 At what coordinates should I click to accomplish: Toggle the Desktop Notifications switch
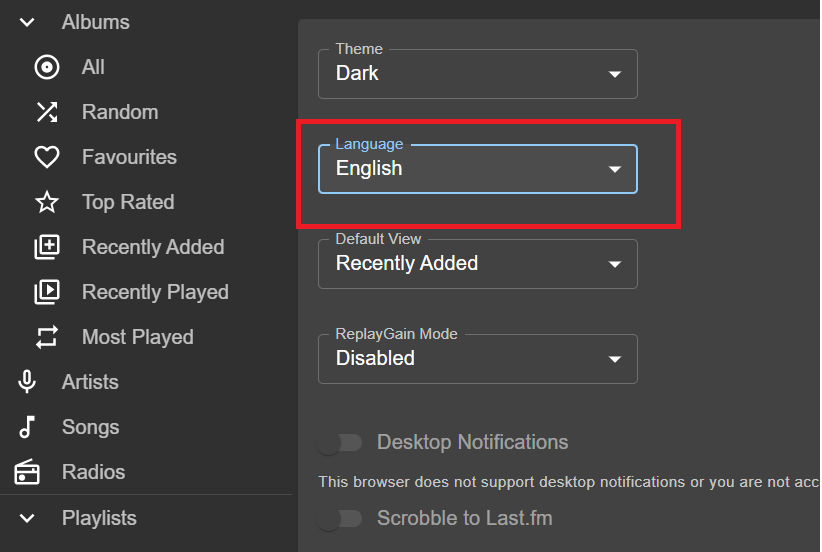coord(340,443)
